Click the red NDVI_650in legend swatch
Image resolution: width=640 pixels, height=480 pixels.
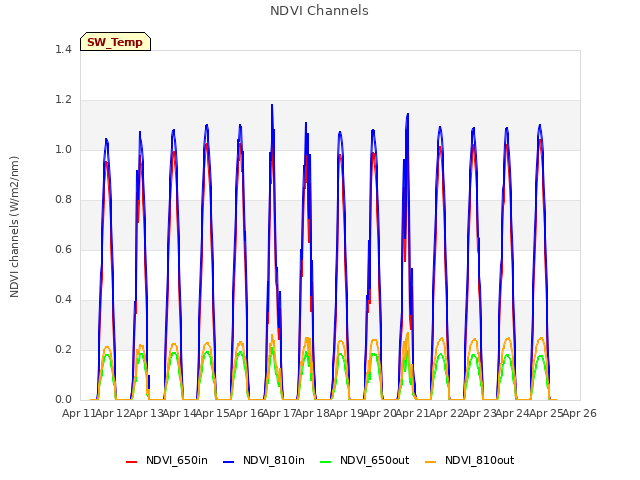[x=131, y=462]
